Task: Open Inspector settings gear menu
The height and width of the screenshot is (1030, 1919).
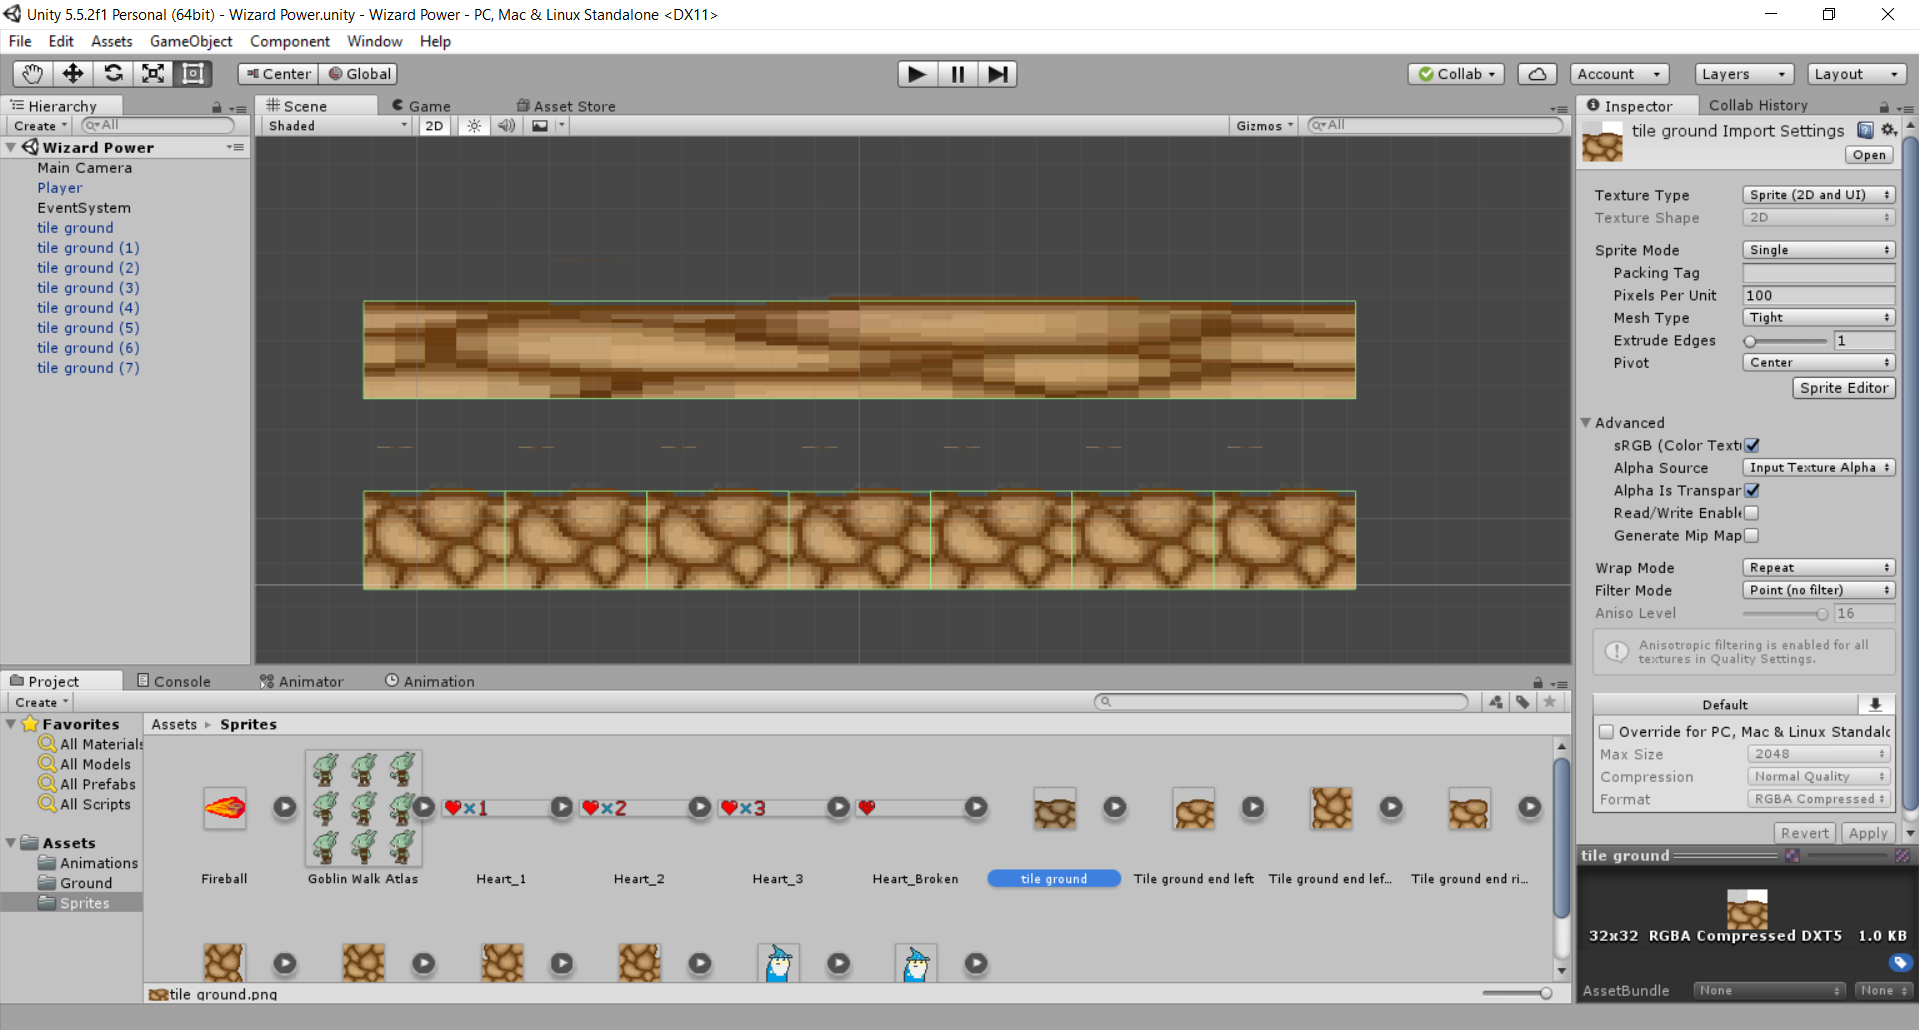Action: tap(1888, 130)
